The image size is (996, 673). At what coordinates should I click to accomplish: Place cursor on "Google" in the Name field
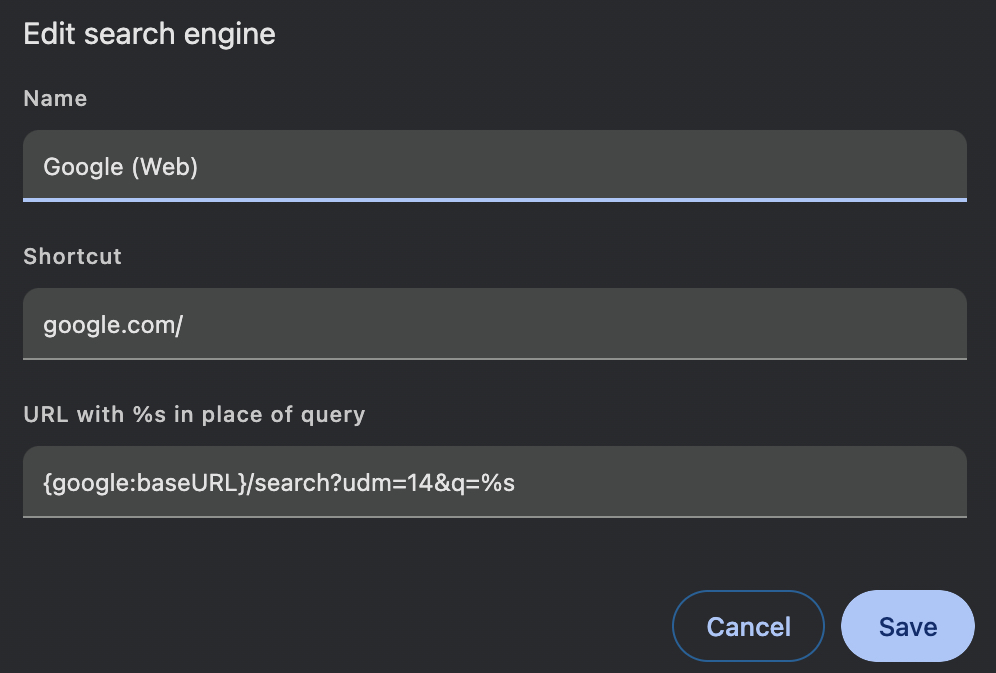[82, 167]
